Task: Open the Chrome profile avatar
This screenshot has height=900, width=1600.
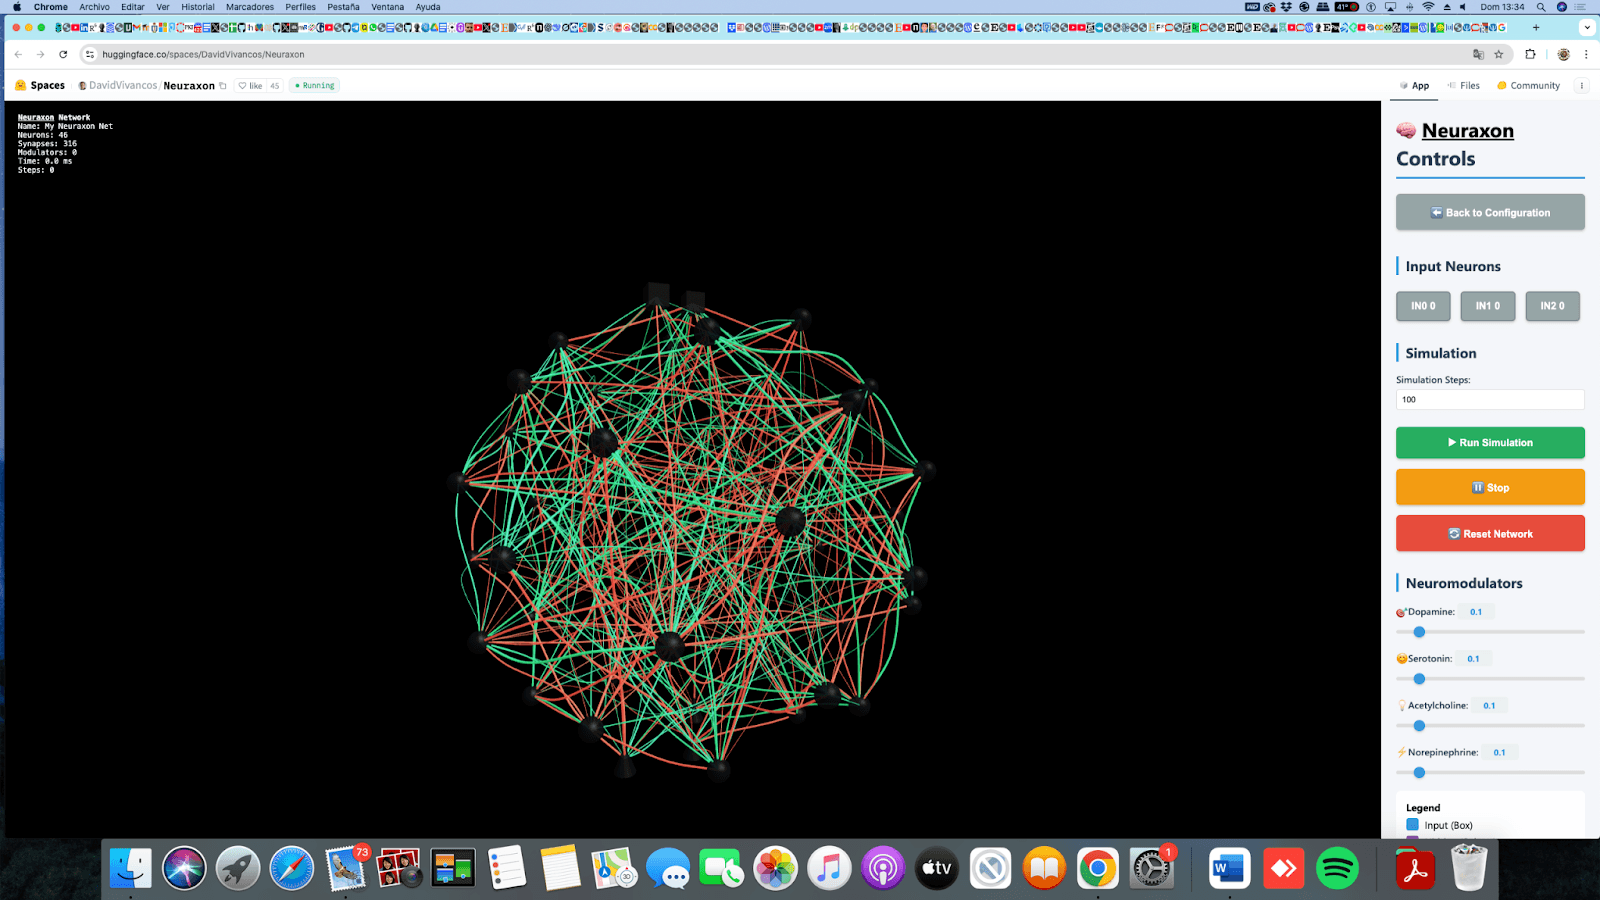Action: click(x=1563, y=54)
